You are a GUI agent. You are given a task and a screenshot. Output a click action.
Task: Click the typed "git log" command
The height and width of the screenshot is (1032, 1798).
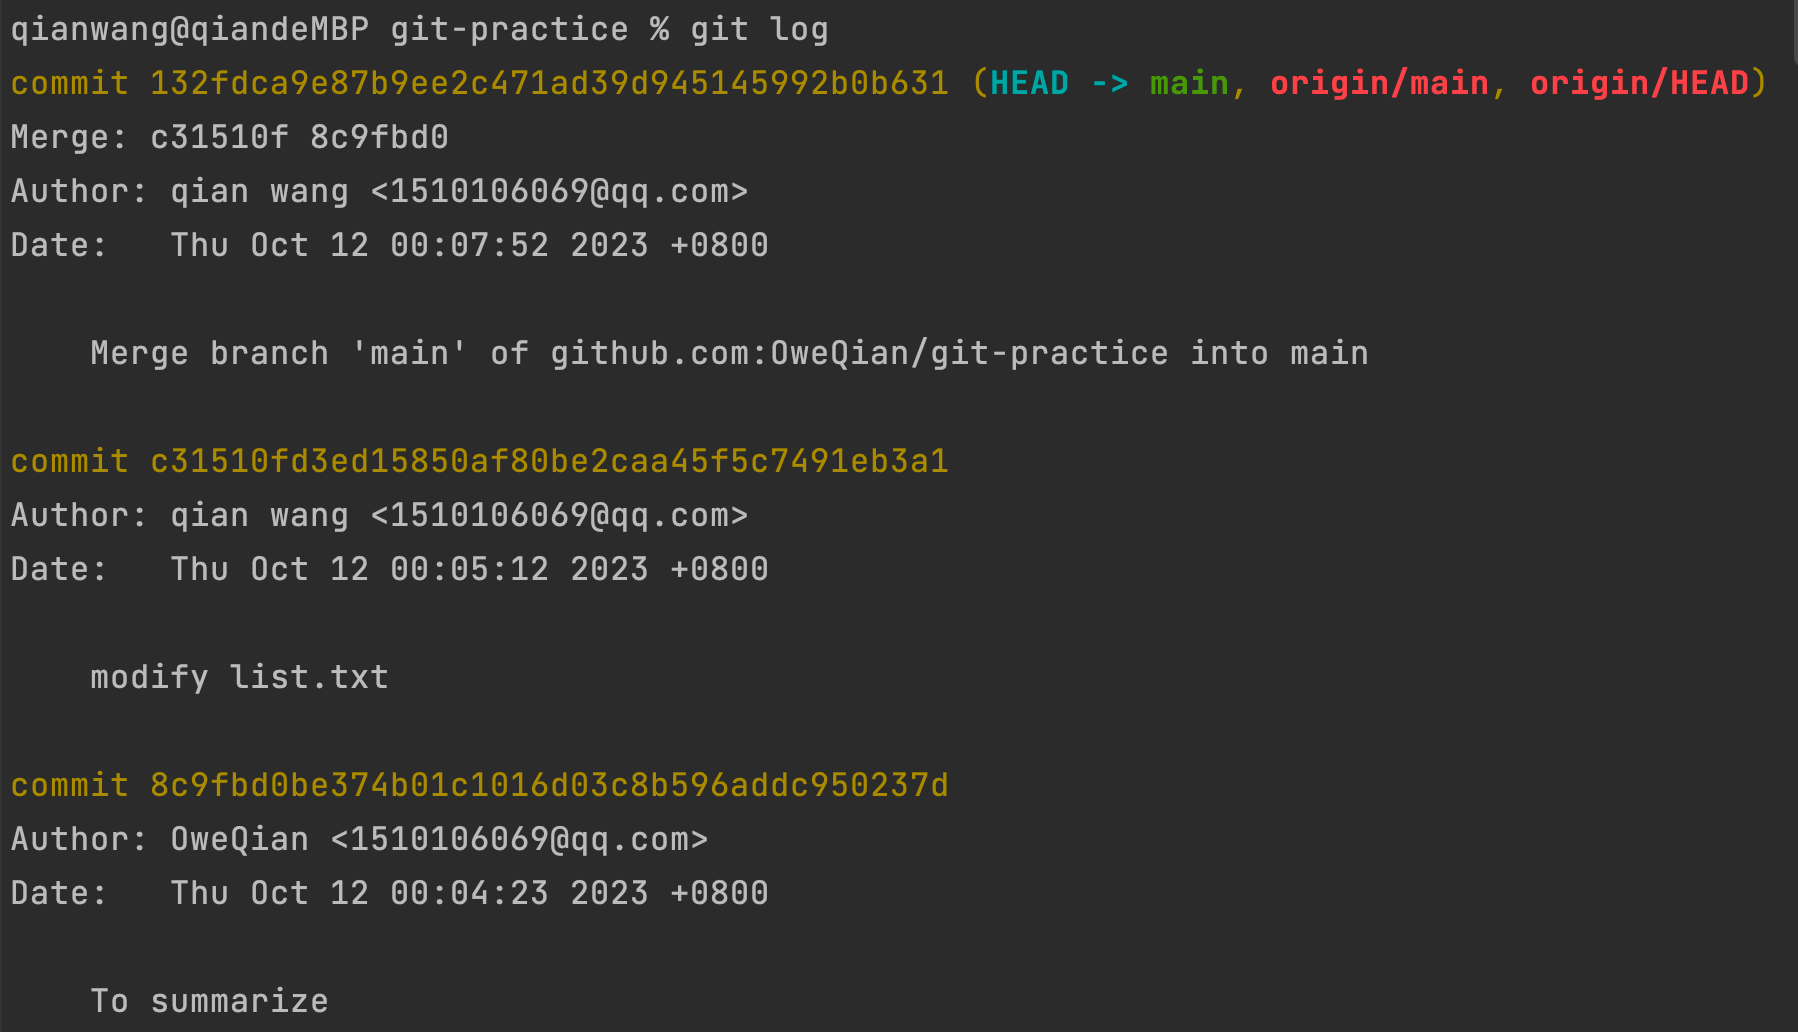759,29
